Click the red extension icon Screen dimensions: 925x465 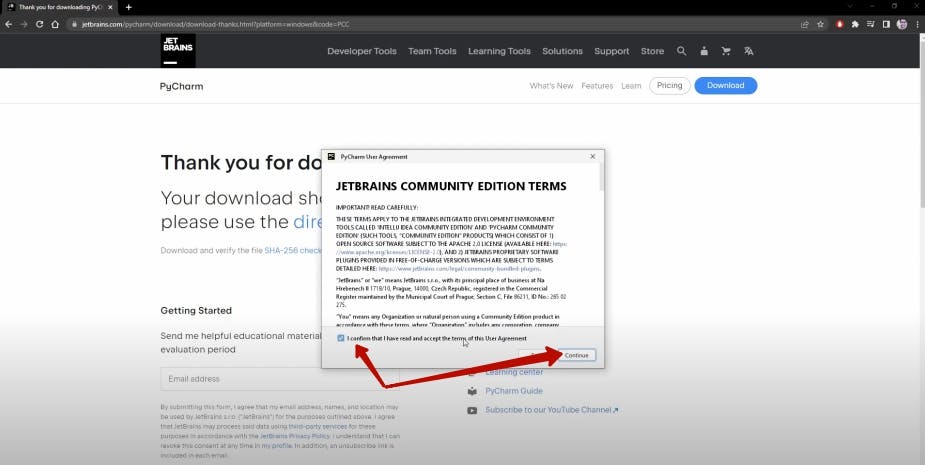(x=839, y=24)
